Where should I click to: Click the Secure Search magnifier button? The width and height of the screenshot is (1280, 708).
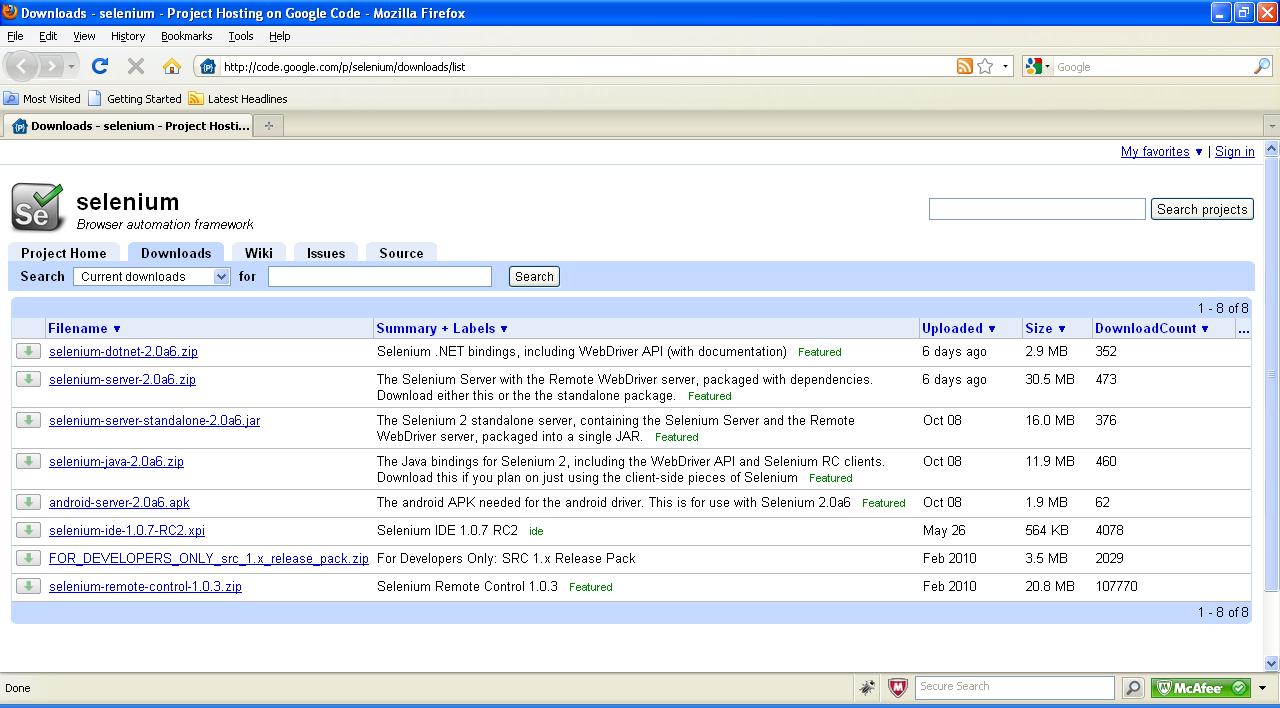[1133, 688]
